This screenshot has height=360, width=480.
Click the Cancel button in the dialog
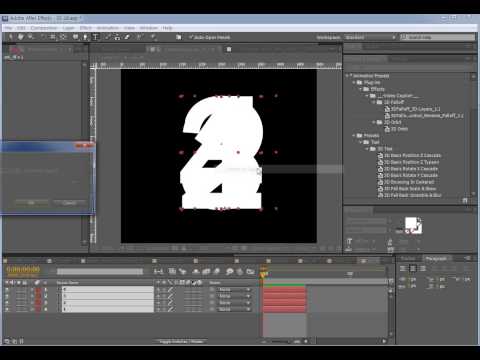coord(69,203)
